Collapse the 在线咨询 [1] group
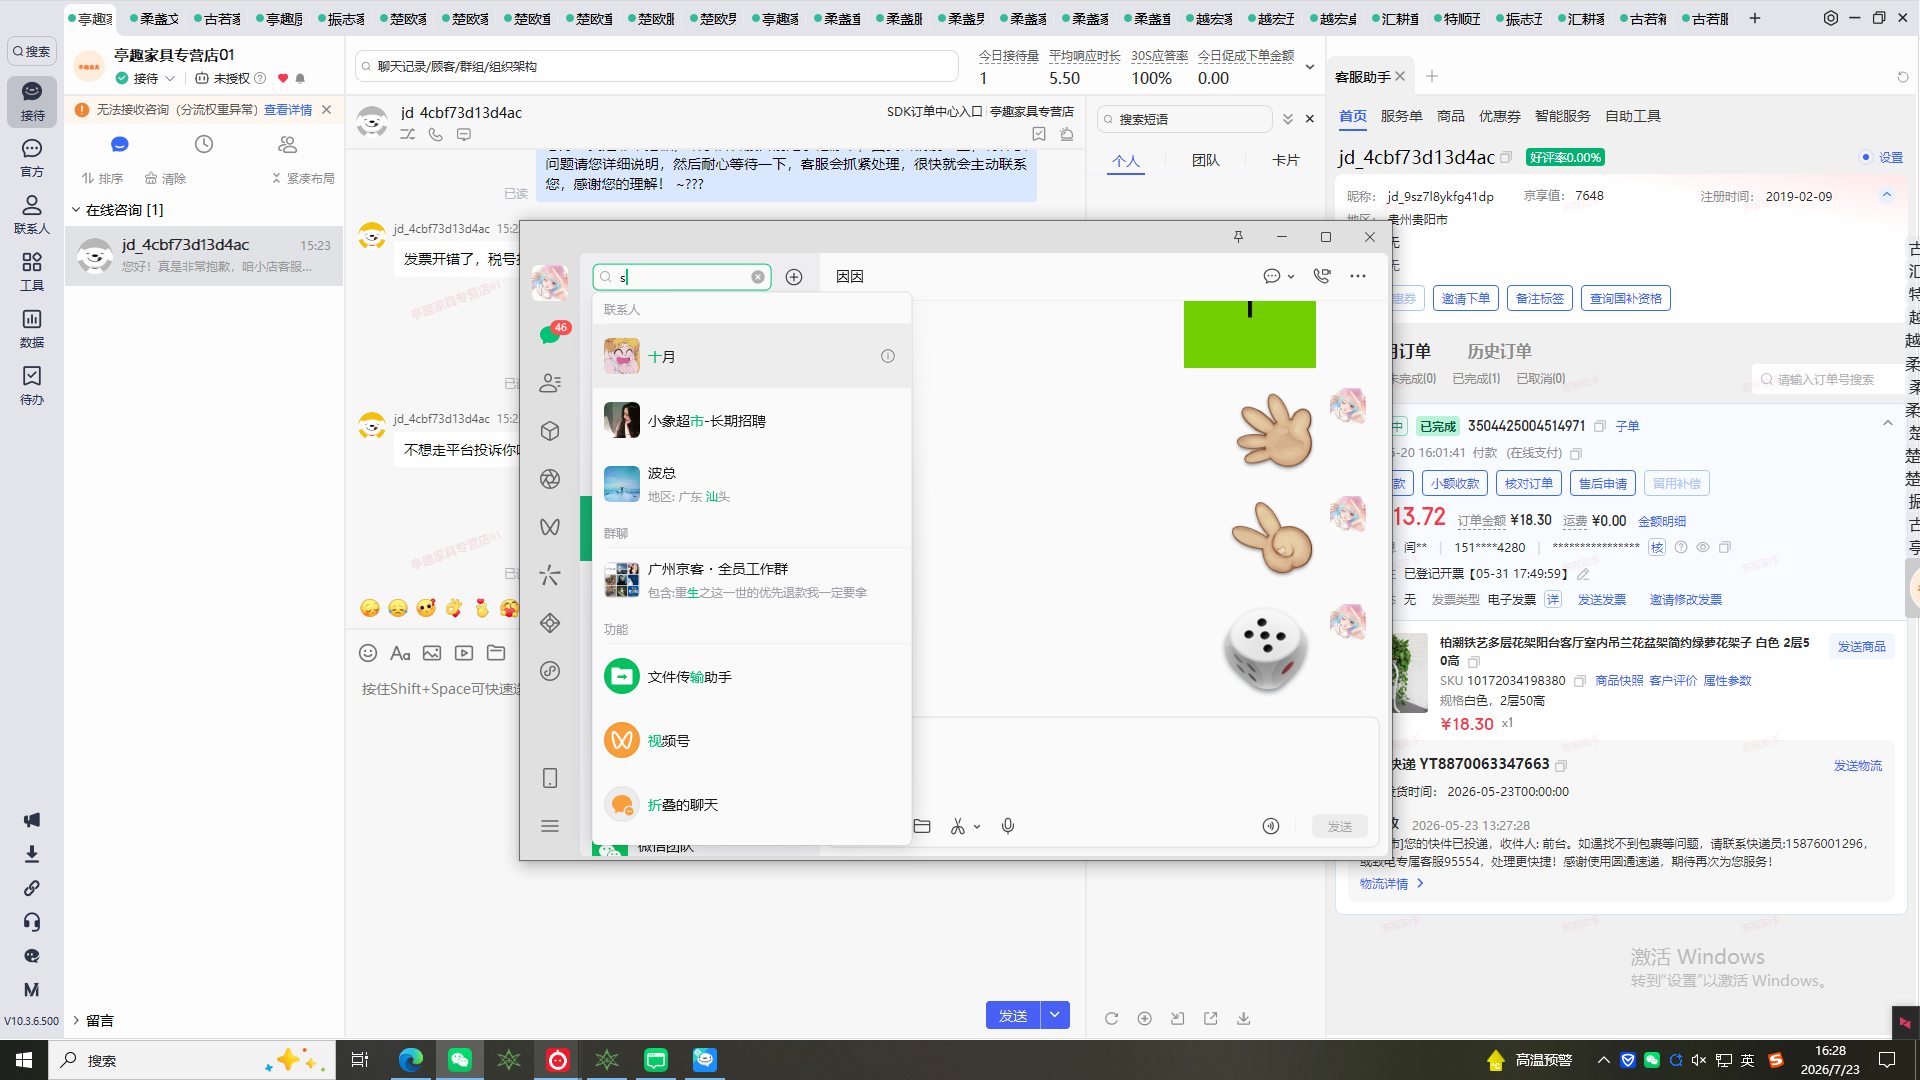The width and height of the screenshot is (1920, 1080). click(x=76, y=210)
